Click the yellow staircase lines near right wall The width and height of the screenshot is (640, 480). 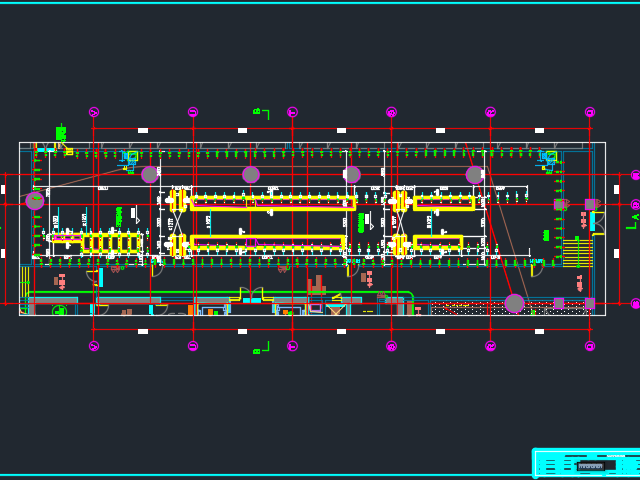tap(577, 253)
